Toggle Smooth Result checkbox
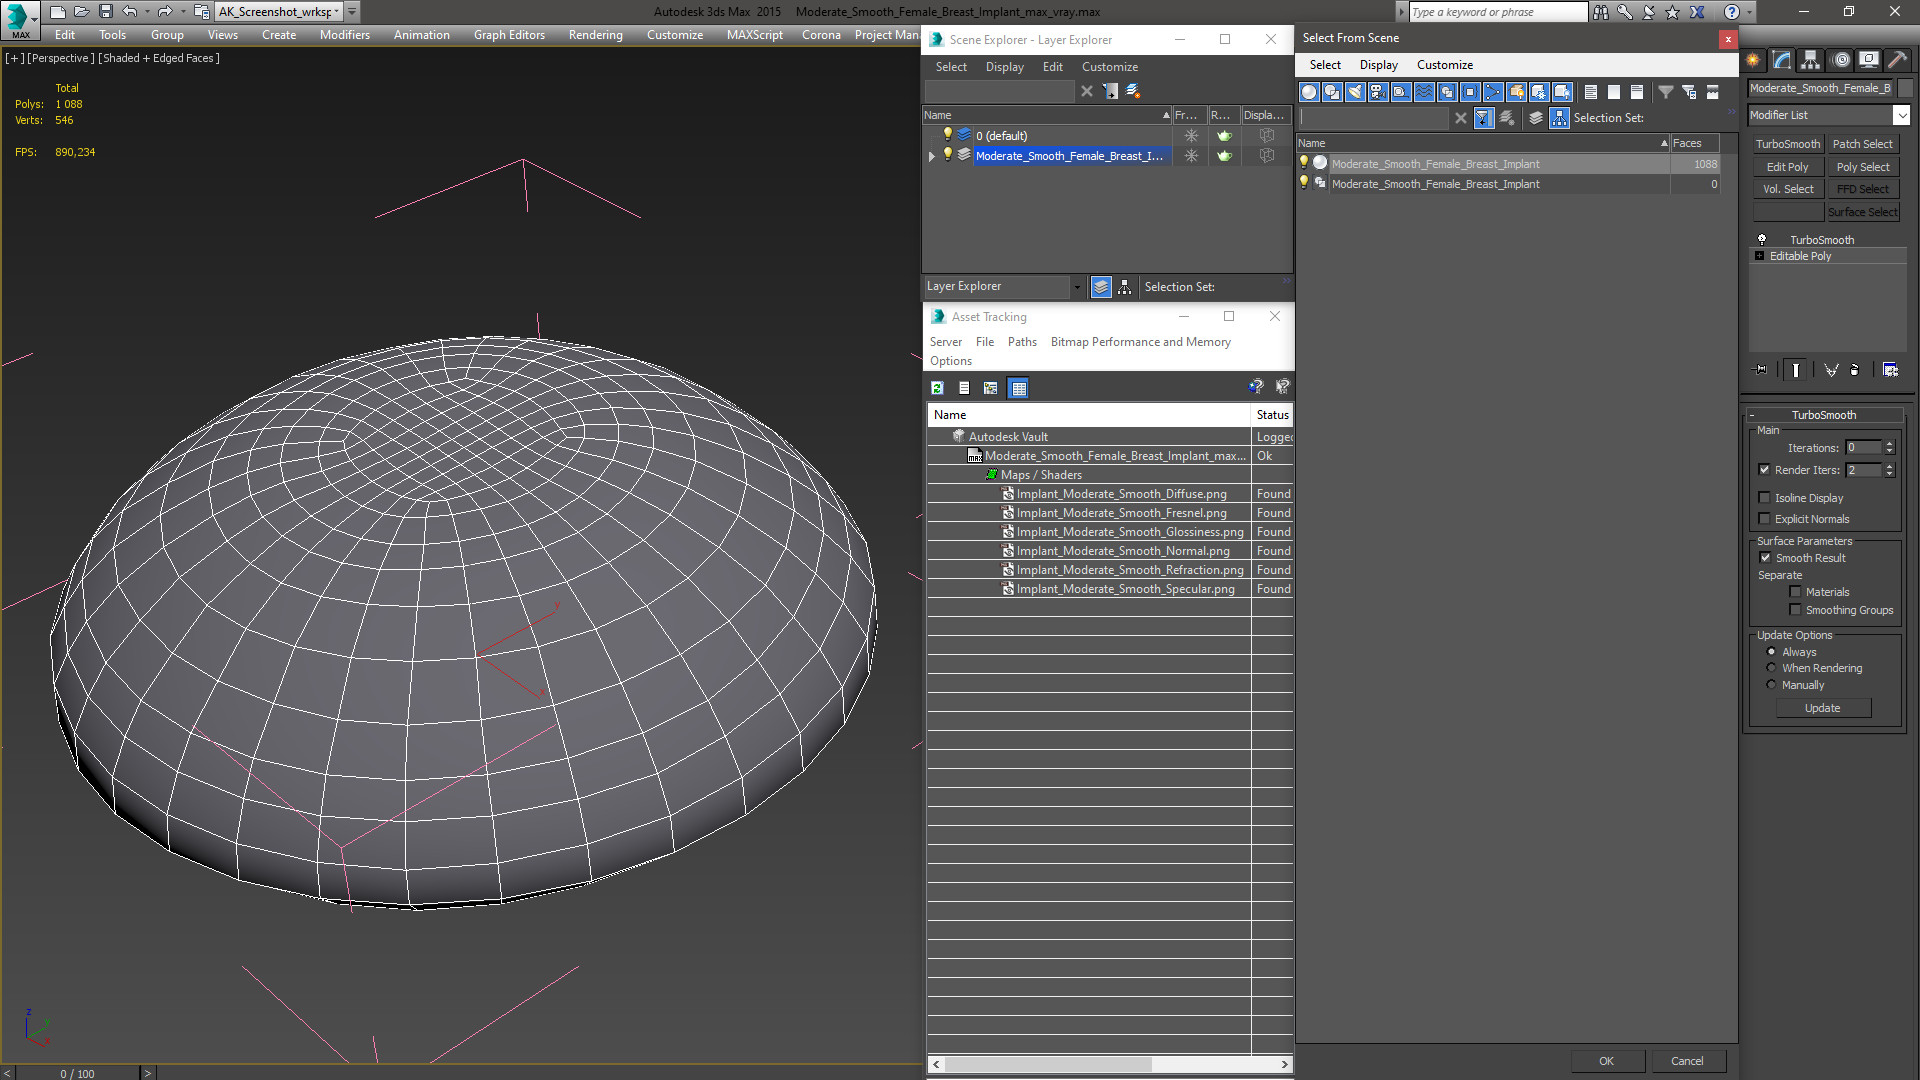This screenshot has width=1920, height=1080. point(1766,558)
